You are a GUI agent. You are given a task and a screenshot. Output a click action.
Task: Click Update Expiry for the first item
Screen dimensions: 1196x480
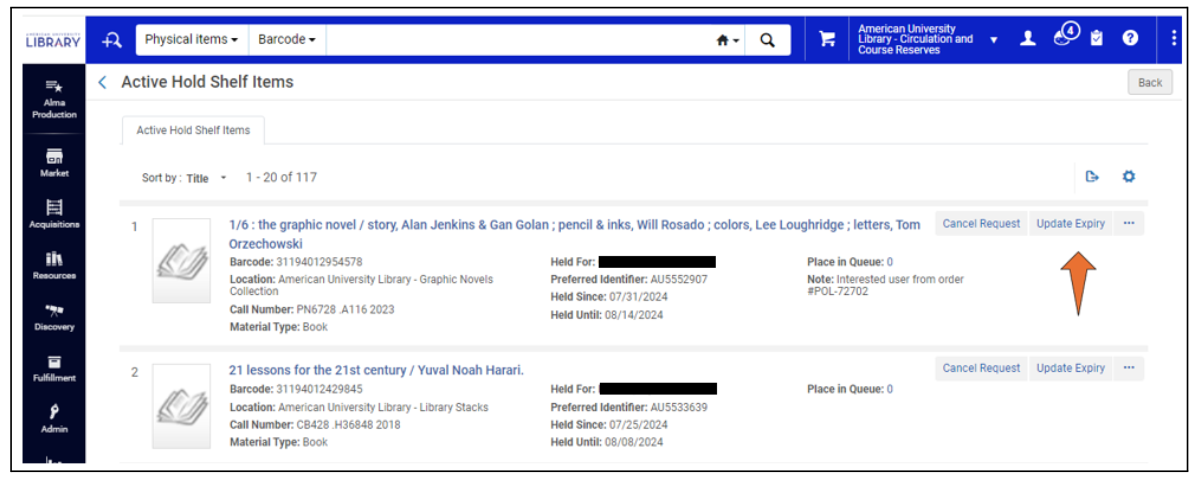click(x=1070, y=224)
